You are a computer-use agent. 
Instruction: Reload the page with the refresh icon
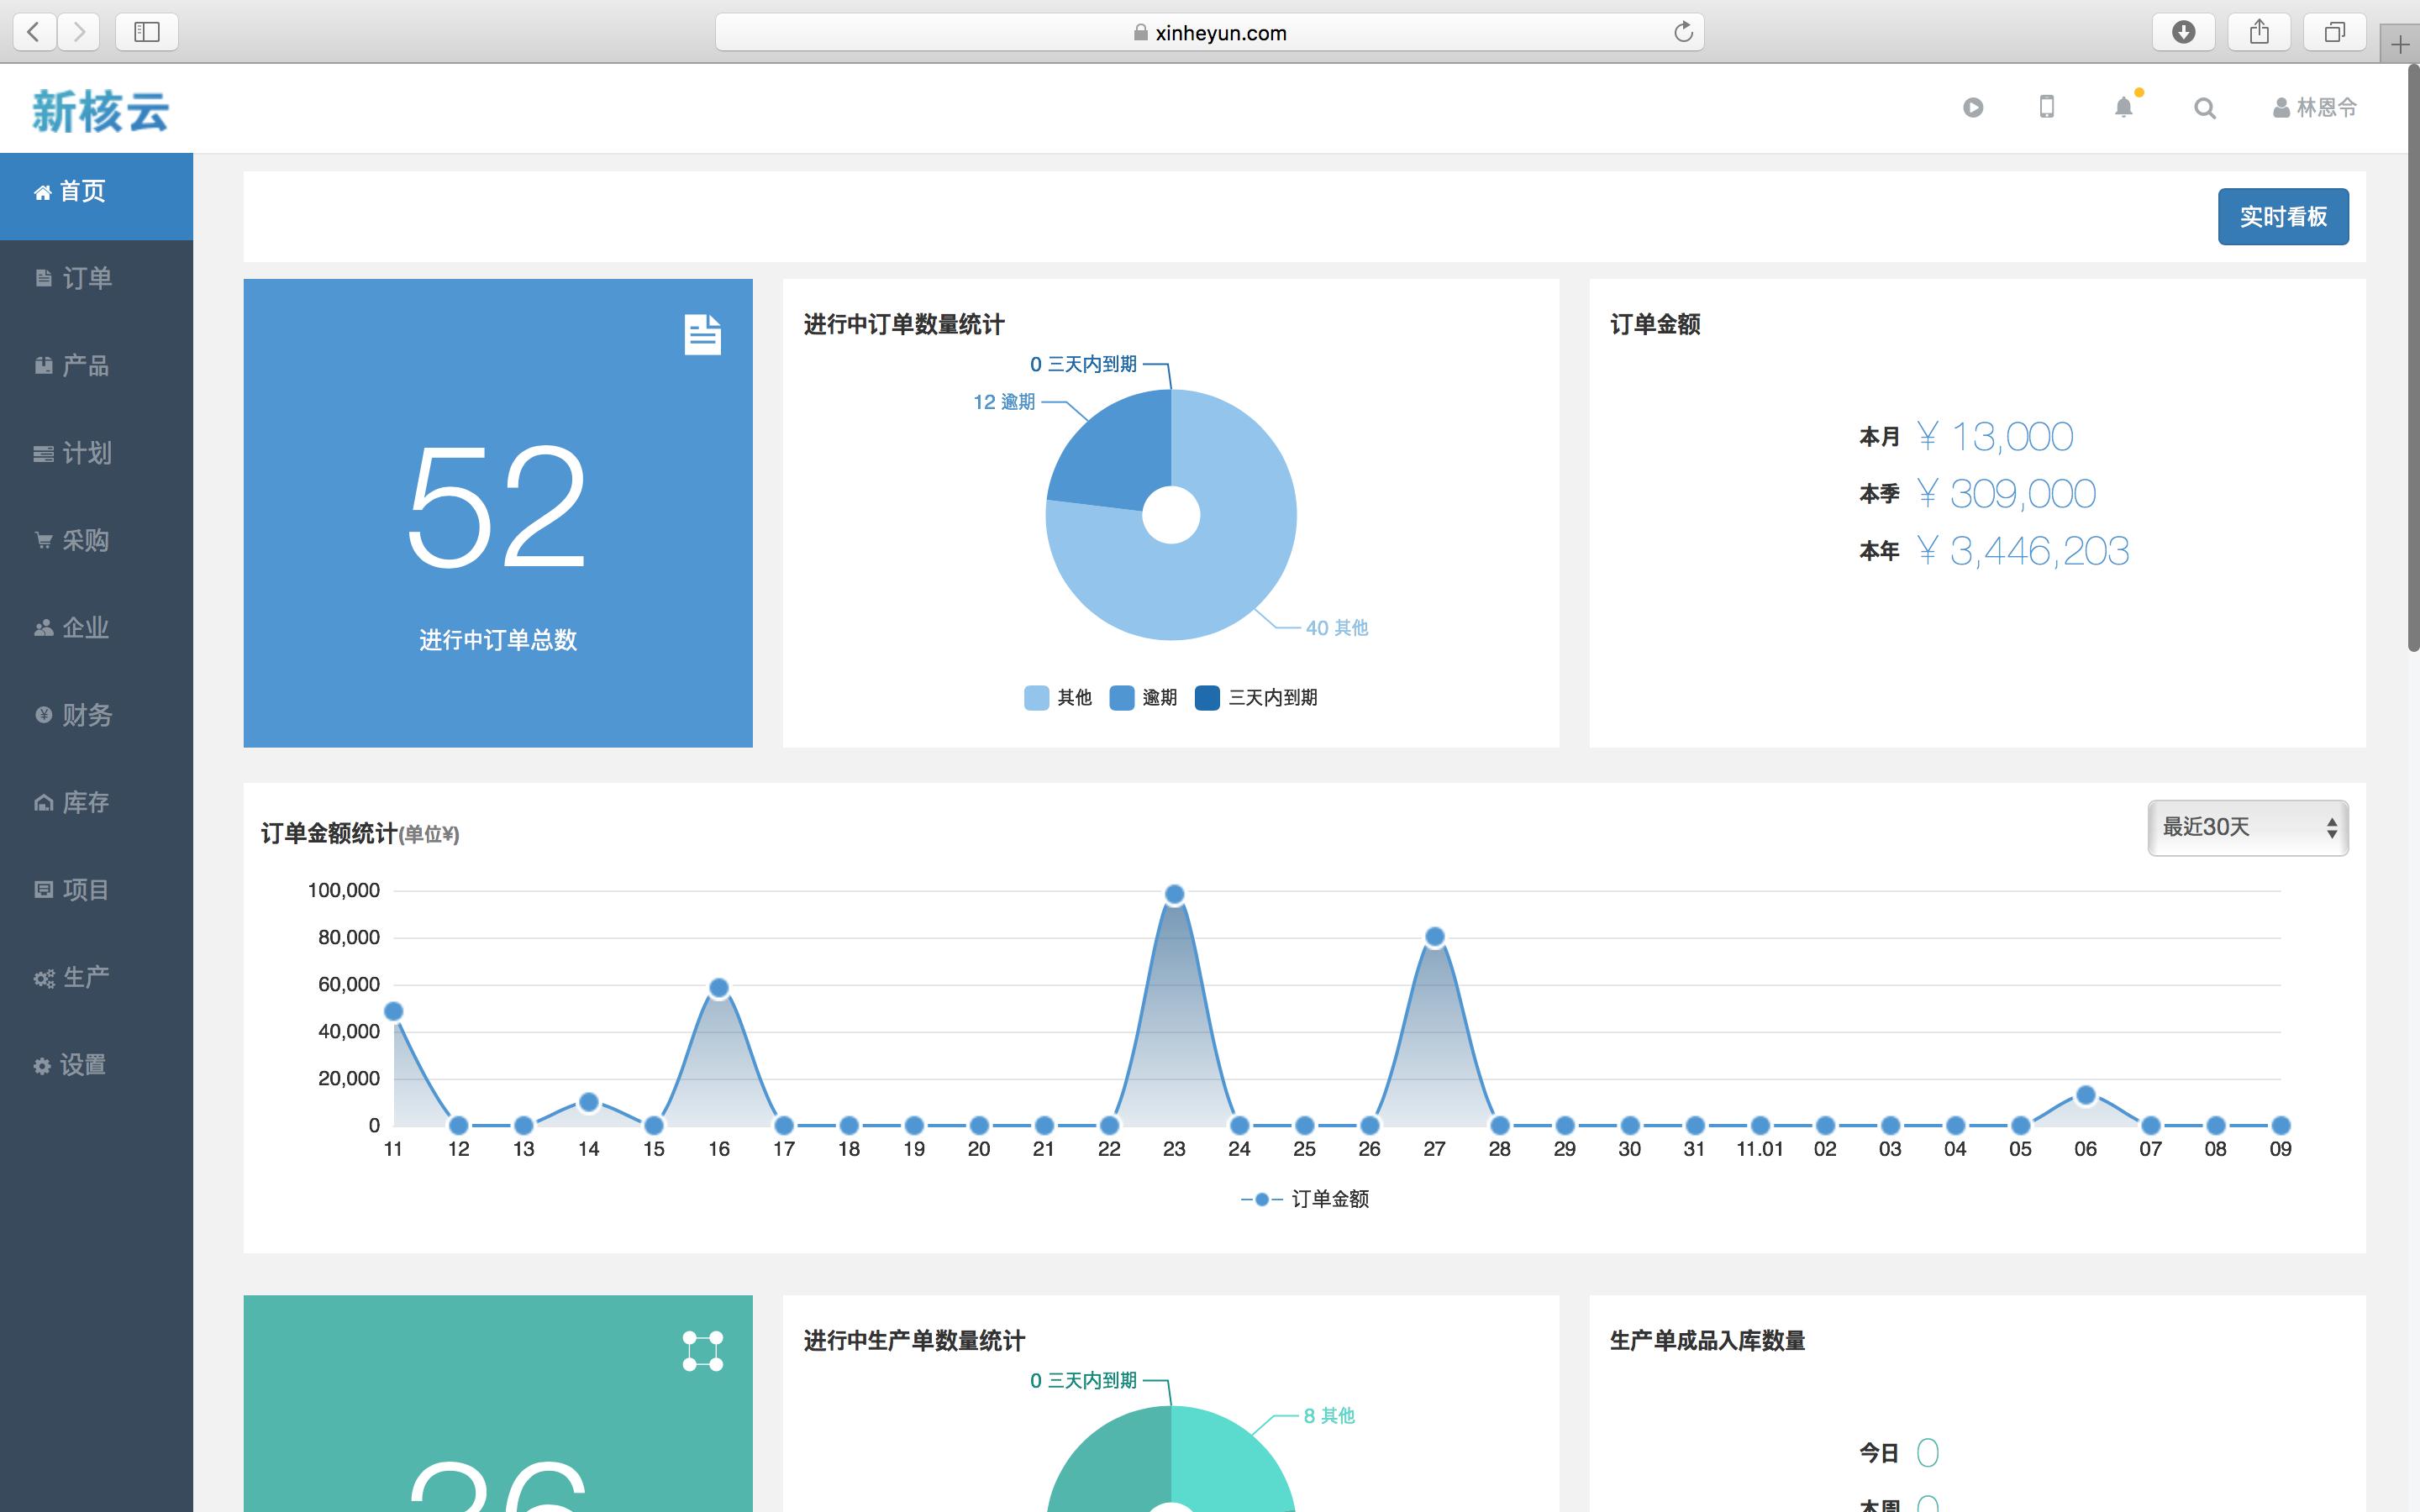pyautogui.click(x=1683, y=32)
